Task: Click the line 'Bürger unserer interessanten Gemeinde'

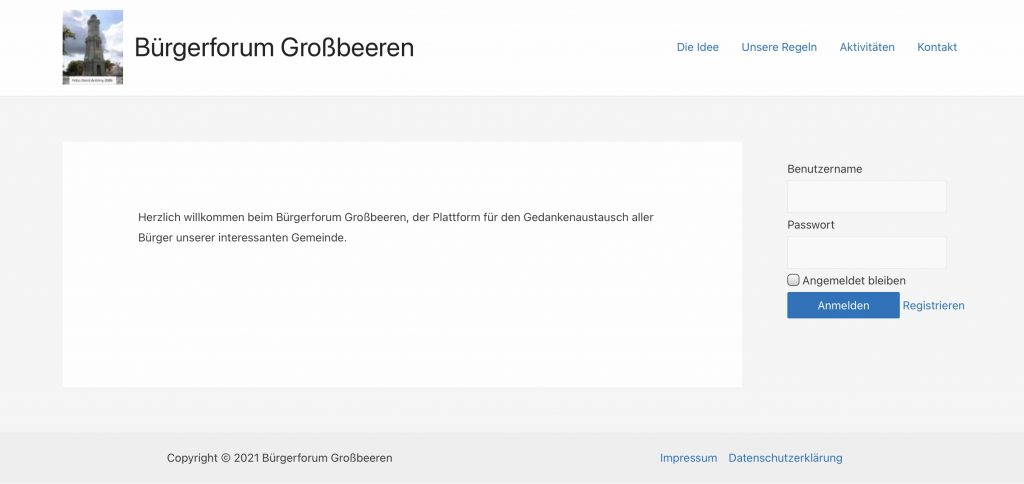Action: coord(242,238)
